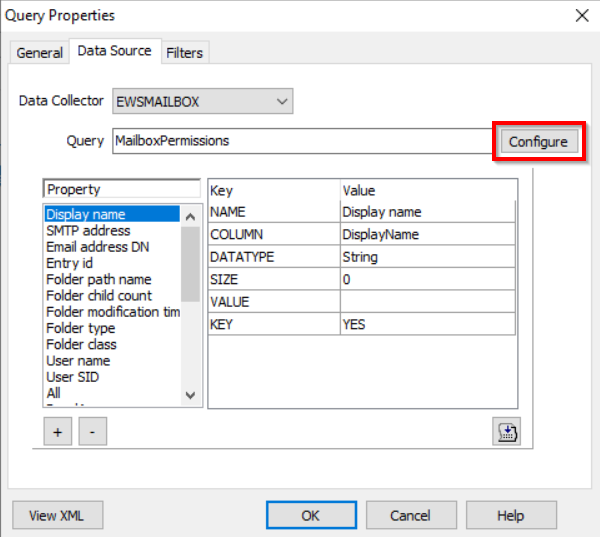600x537 pixels.
Task: Select 'All' in property list
Action: [112, 393]
